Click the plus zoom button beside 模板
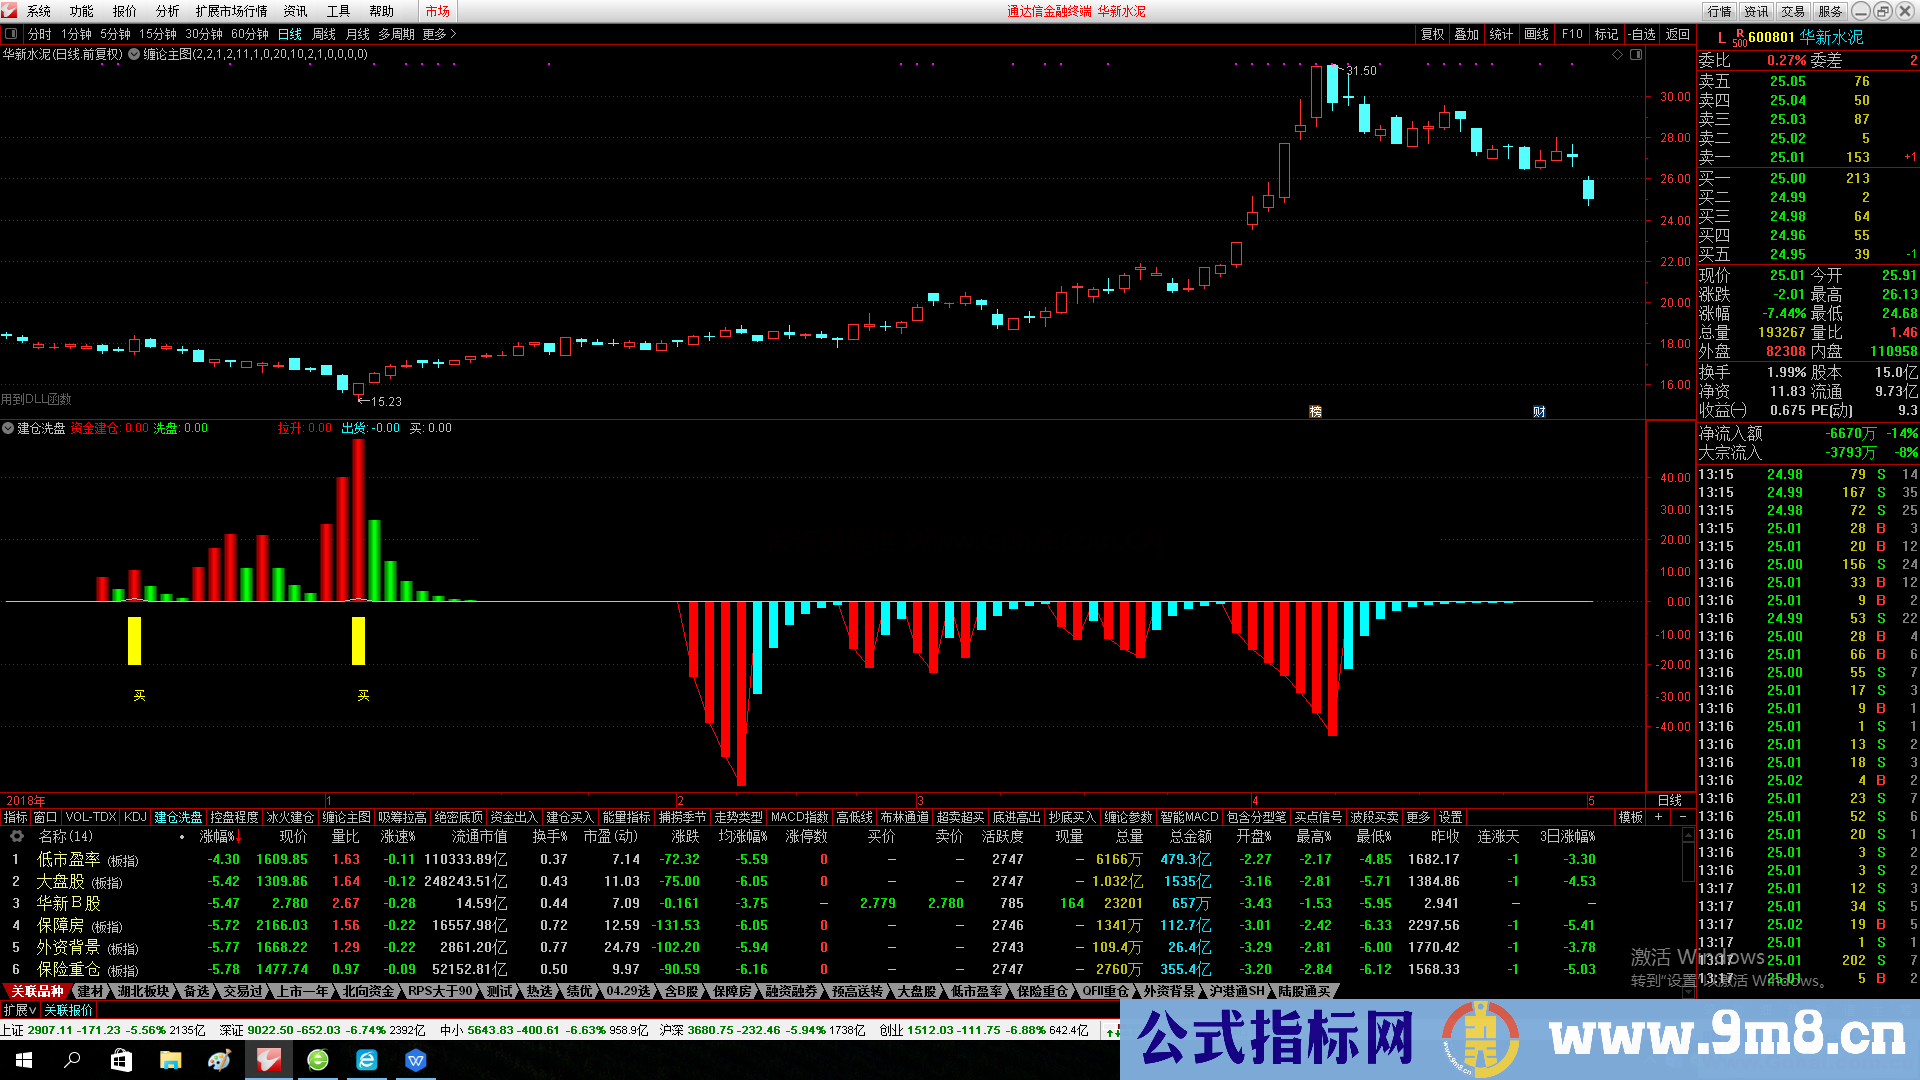1920x1080 pixels. pyautogui.click(x=1658, y=817)
